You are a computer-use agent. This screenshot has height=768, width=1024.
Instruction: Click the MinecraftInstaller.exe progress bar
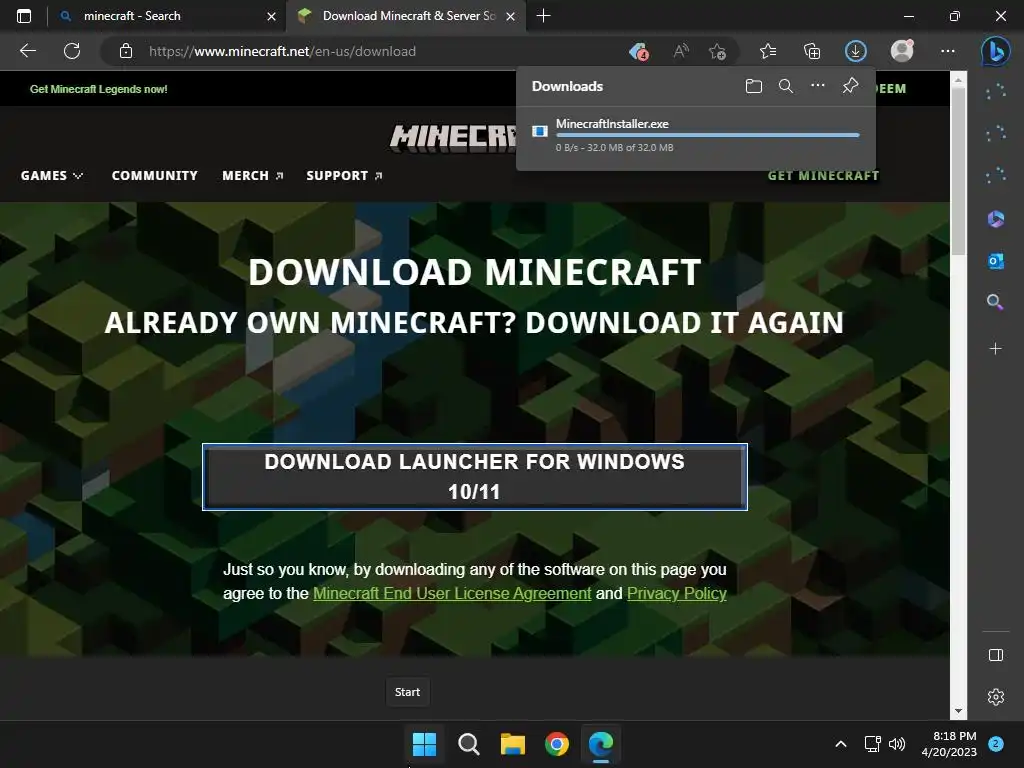pyautogui.click(x=707, y=135)
